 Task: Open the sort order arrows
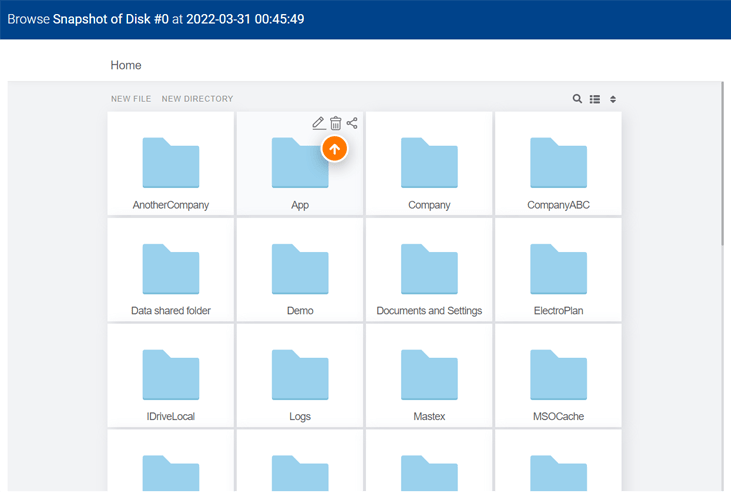613,99
